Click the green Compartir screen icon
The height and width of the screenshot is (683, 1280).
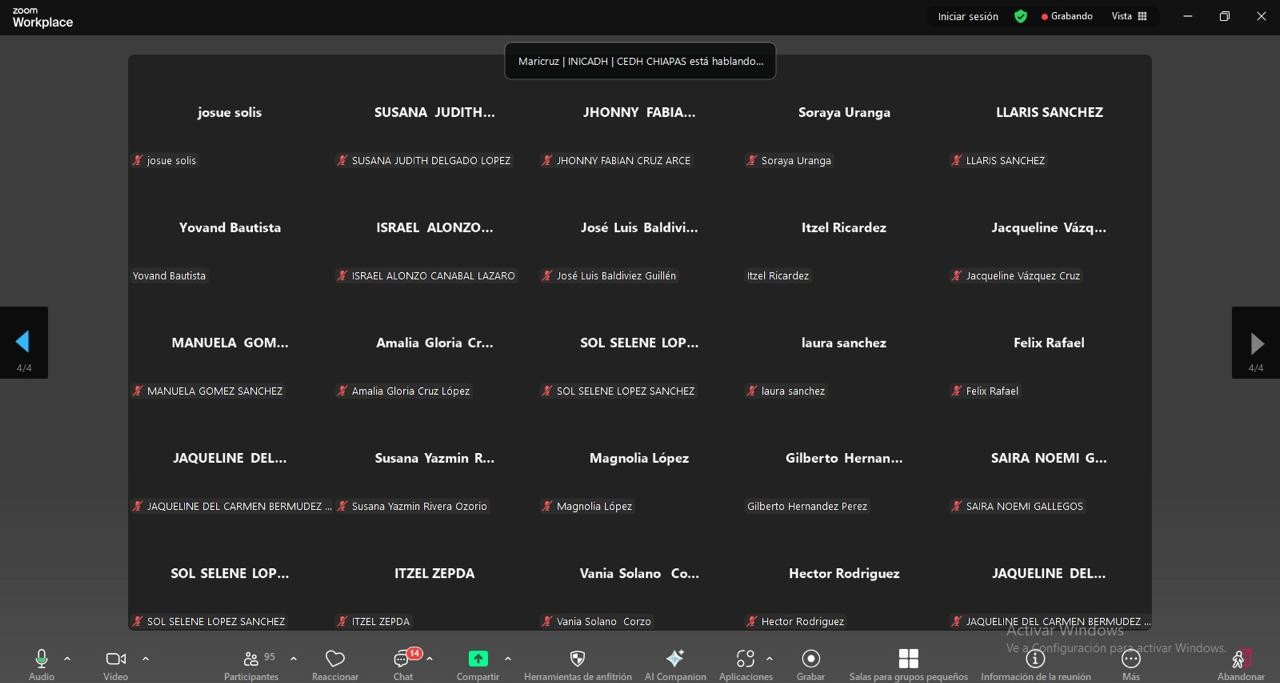click(478, 659)
